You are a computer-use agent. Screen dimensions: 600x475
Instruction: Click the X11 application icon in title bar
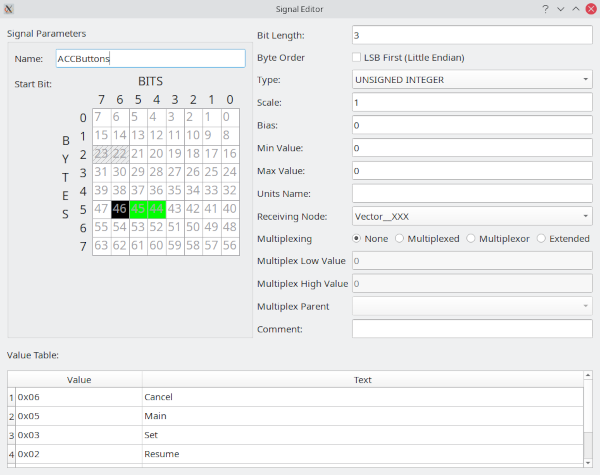pyautogui.click(x=9, y=9)
